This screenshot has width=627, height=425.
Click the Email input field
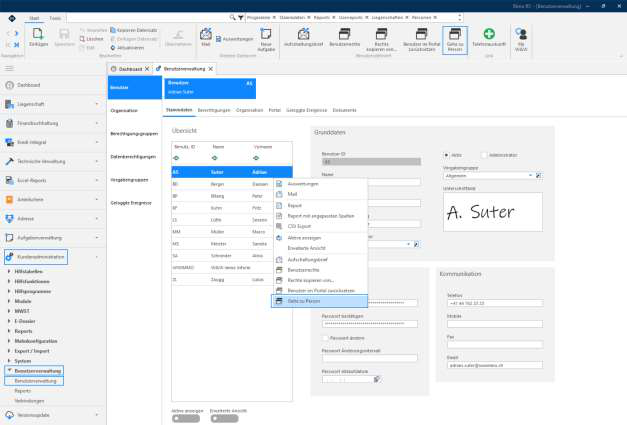click(495, 365)
